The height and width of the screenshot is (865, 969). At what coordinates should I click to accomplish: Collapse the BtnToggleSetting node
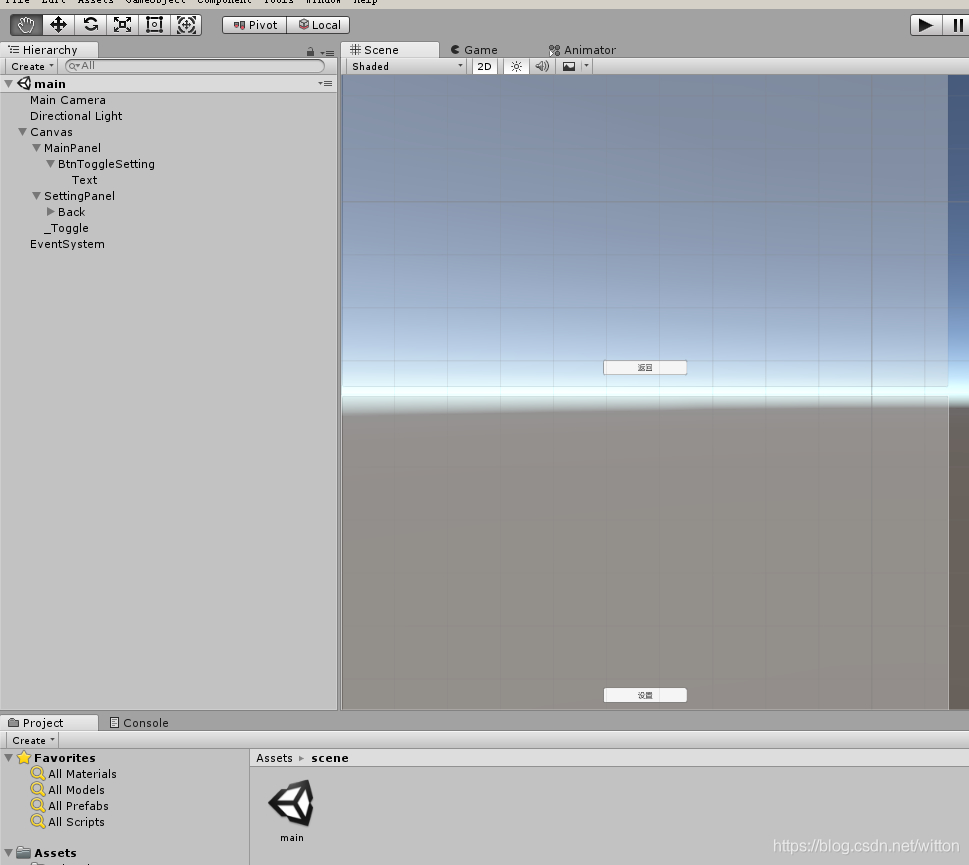coord(51,164)
